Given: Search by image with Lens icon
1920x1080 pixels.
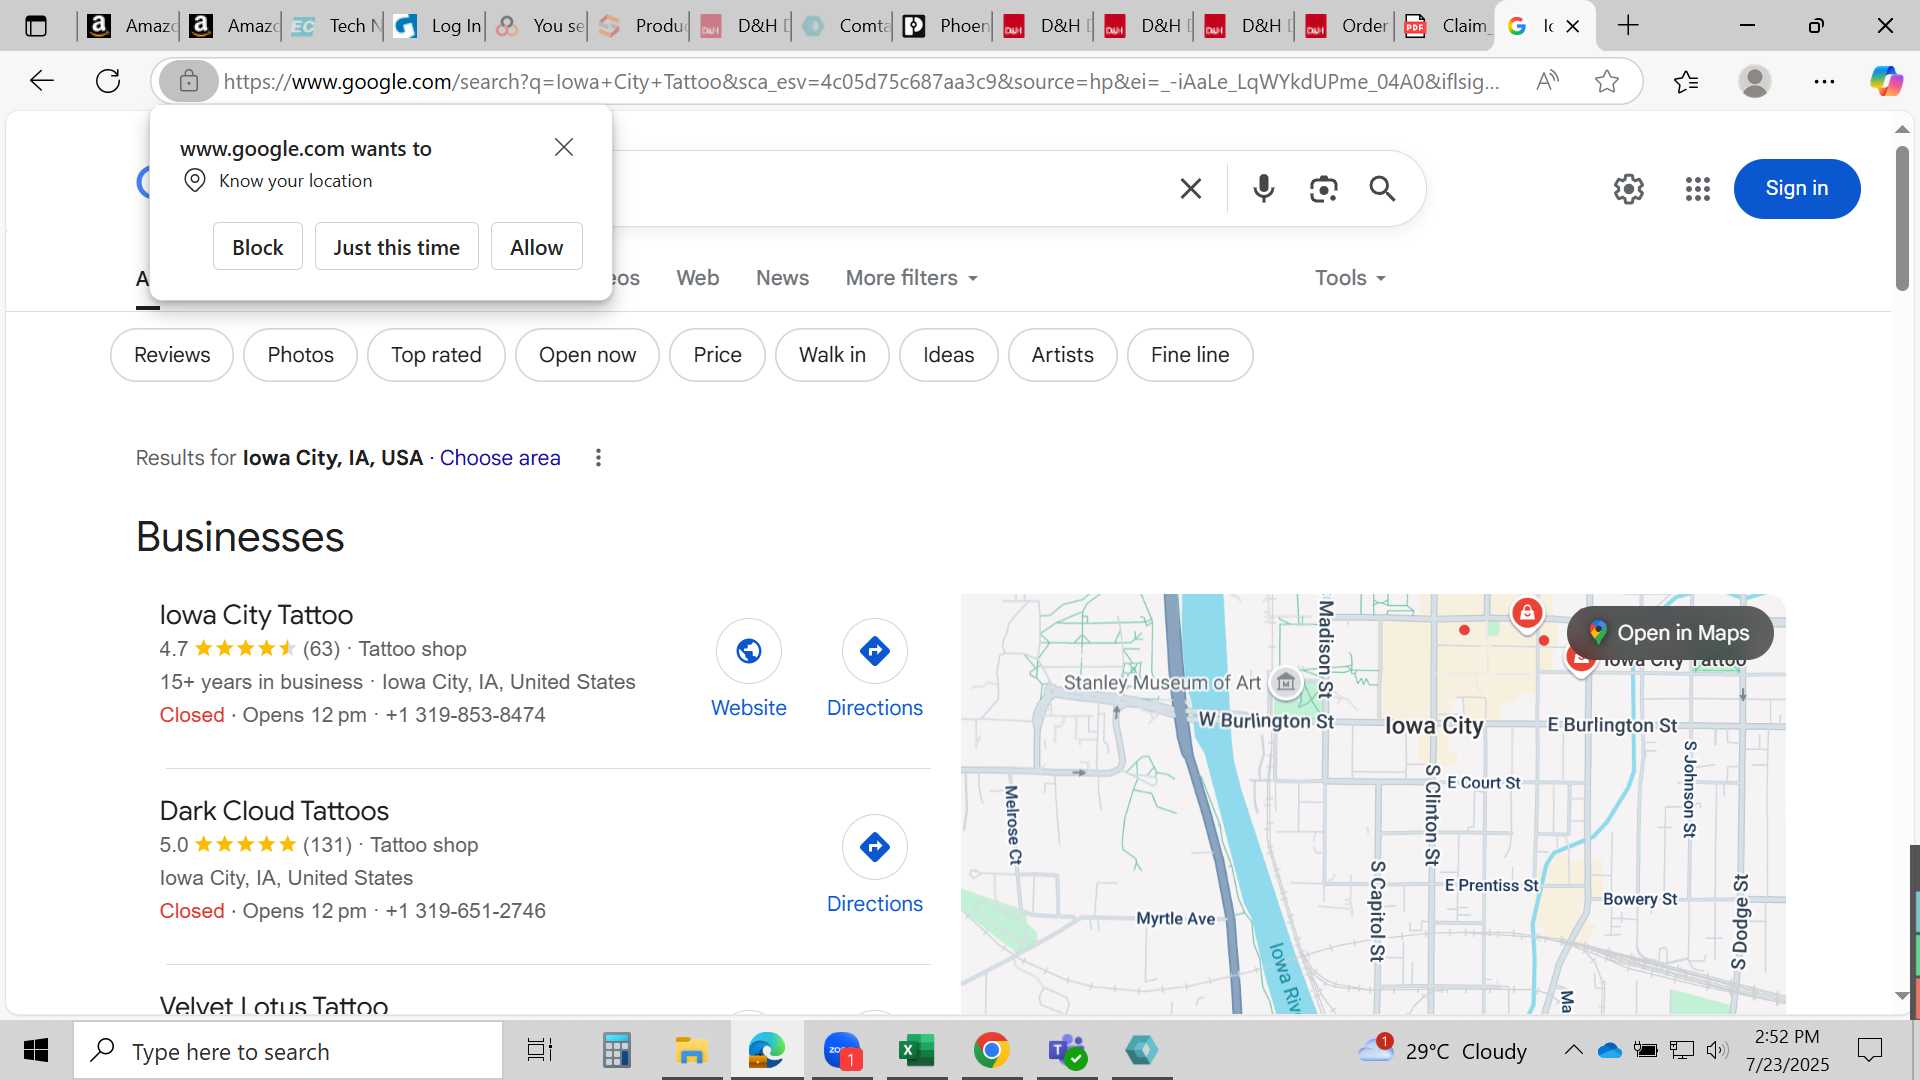Looking at the screenshot, I should tap(1324, 188).
